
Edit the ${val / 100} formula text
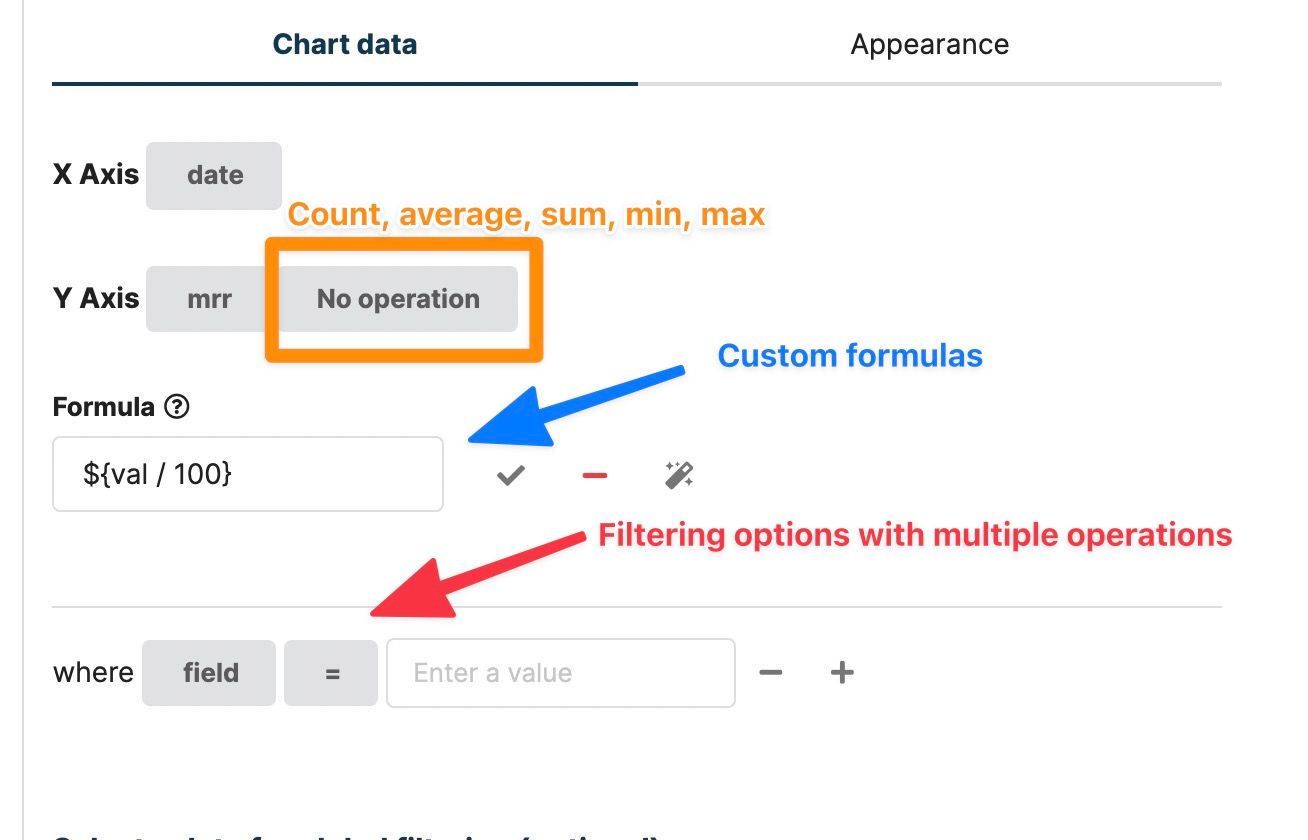(247, 474)
